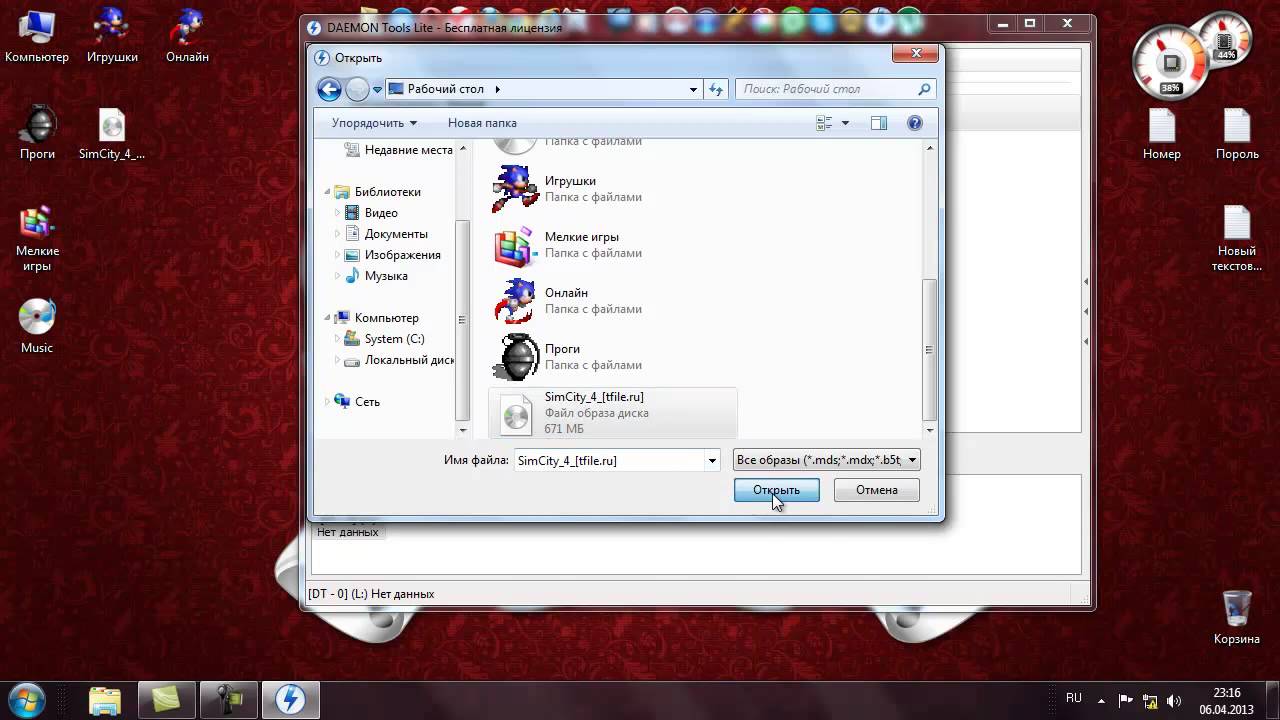Image resolution: width=1280 pixels, height=720 pixels.
Task: Click the volume speaker tray icon
Action: click(1173, 700)
